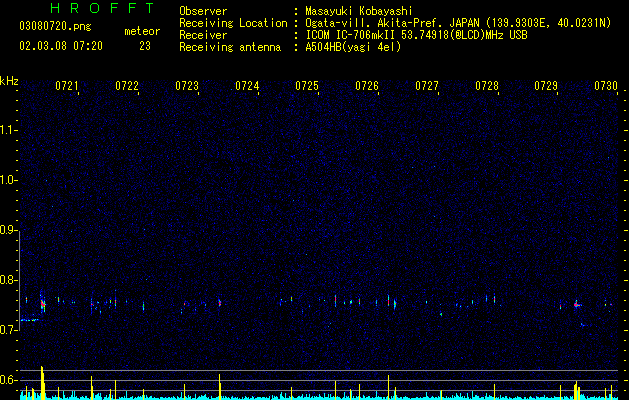The width and height of the screenshot is (629, 400).
Task: Click the 0.6 kHz axis label
Action: 9,380
